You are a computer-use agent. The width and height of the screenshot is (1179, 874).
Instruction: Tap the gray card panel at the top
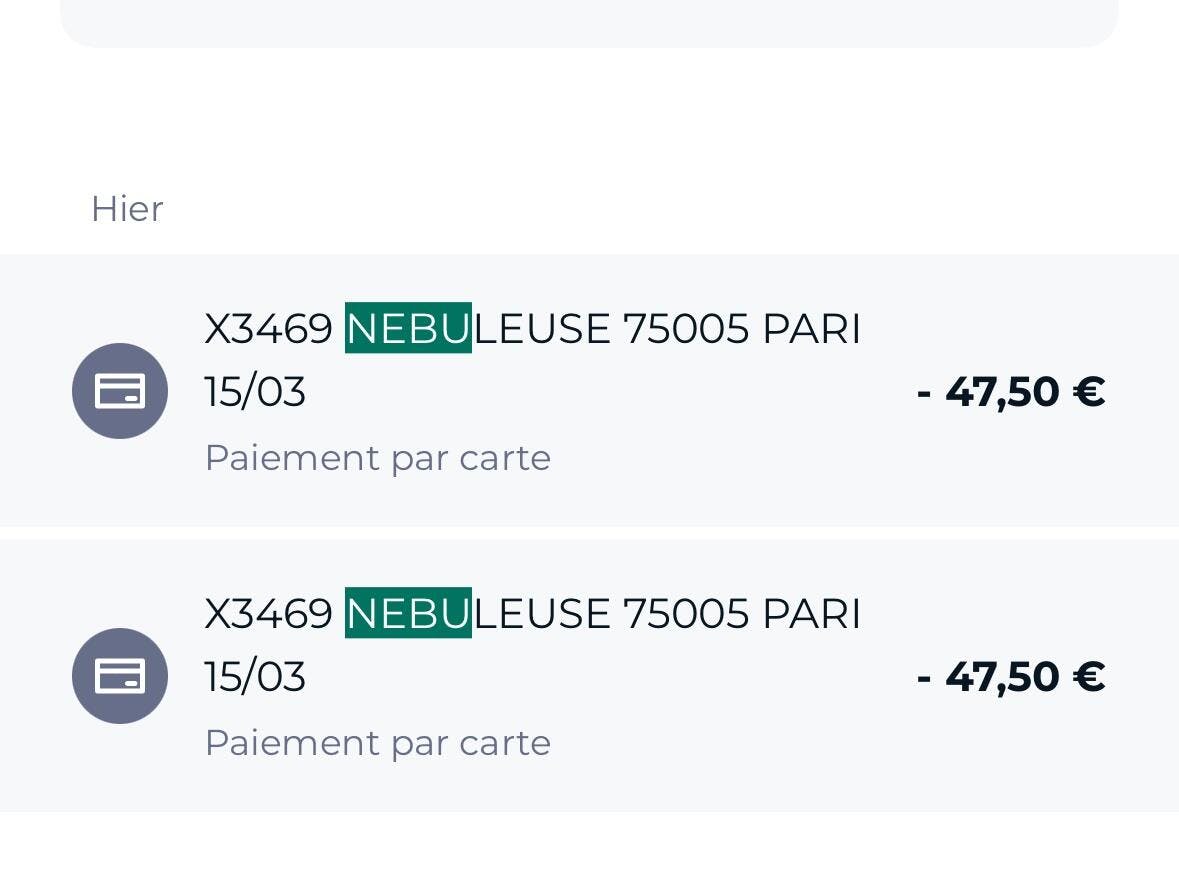click(x=589, y=22)
